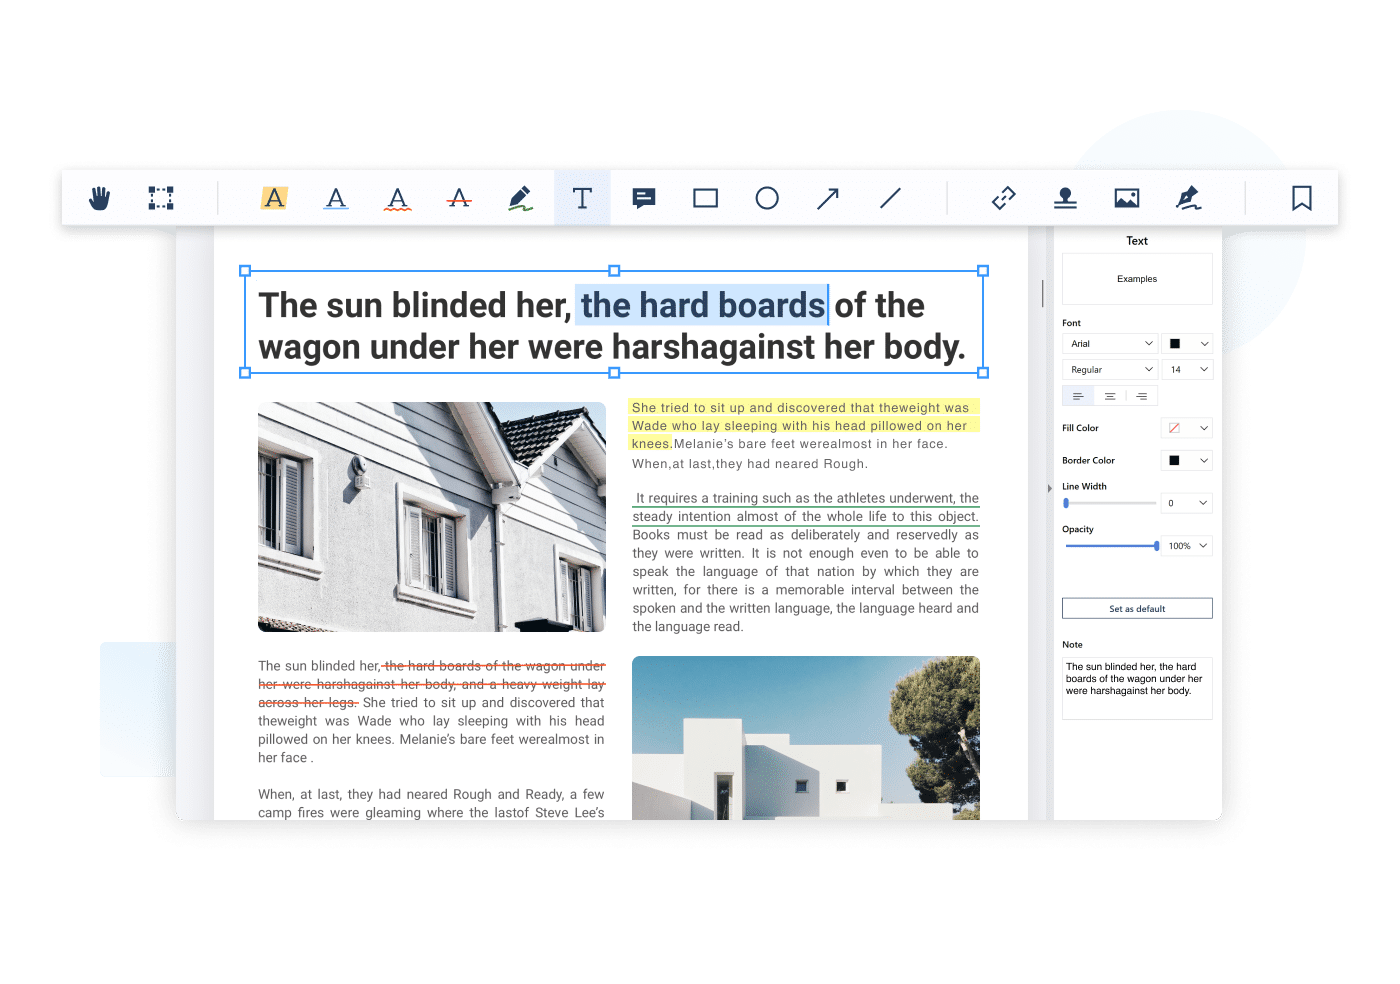
Task: Open the Arial font family dropdown
Action: [x=1110, y=344]
